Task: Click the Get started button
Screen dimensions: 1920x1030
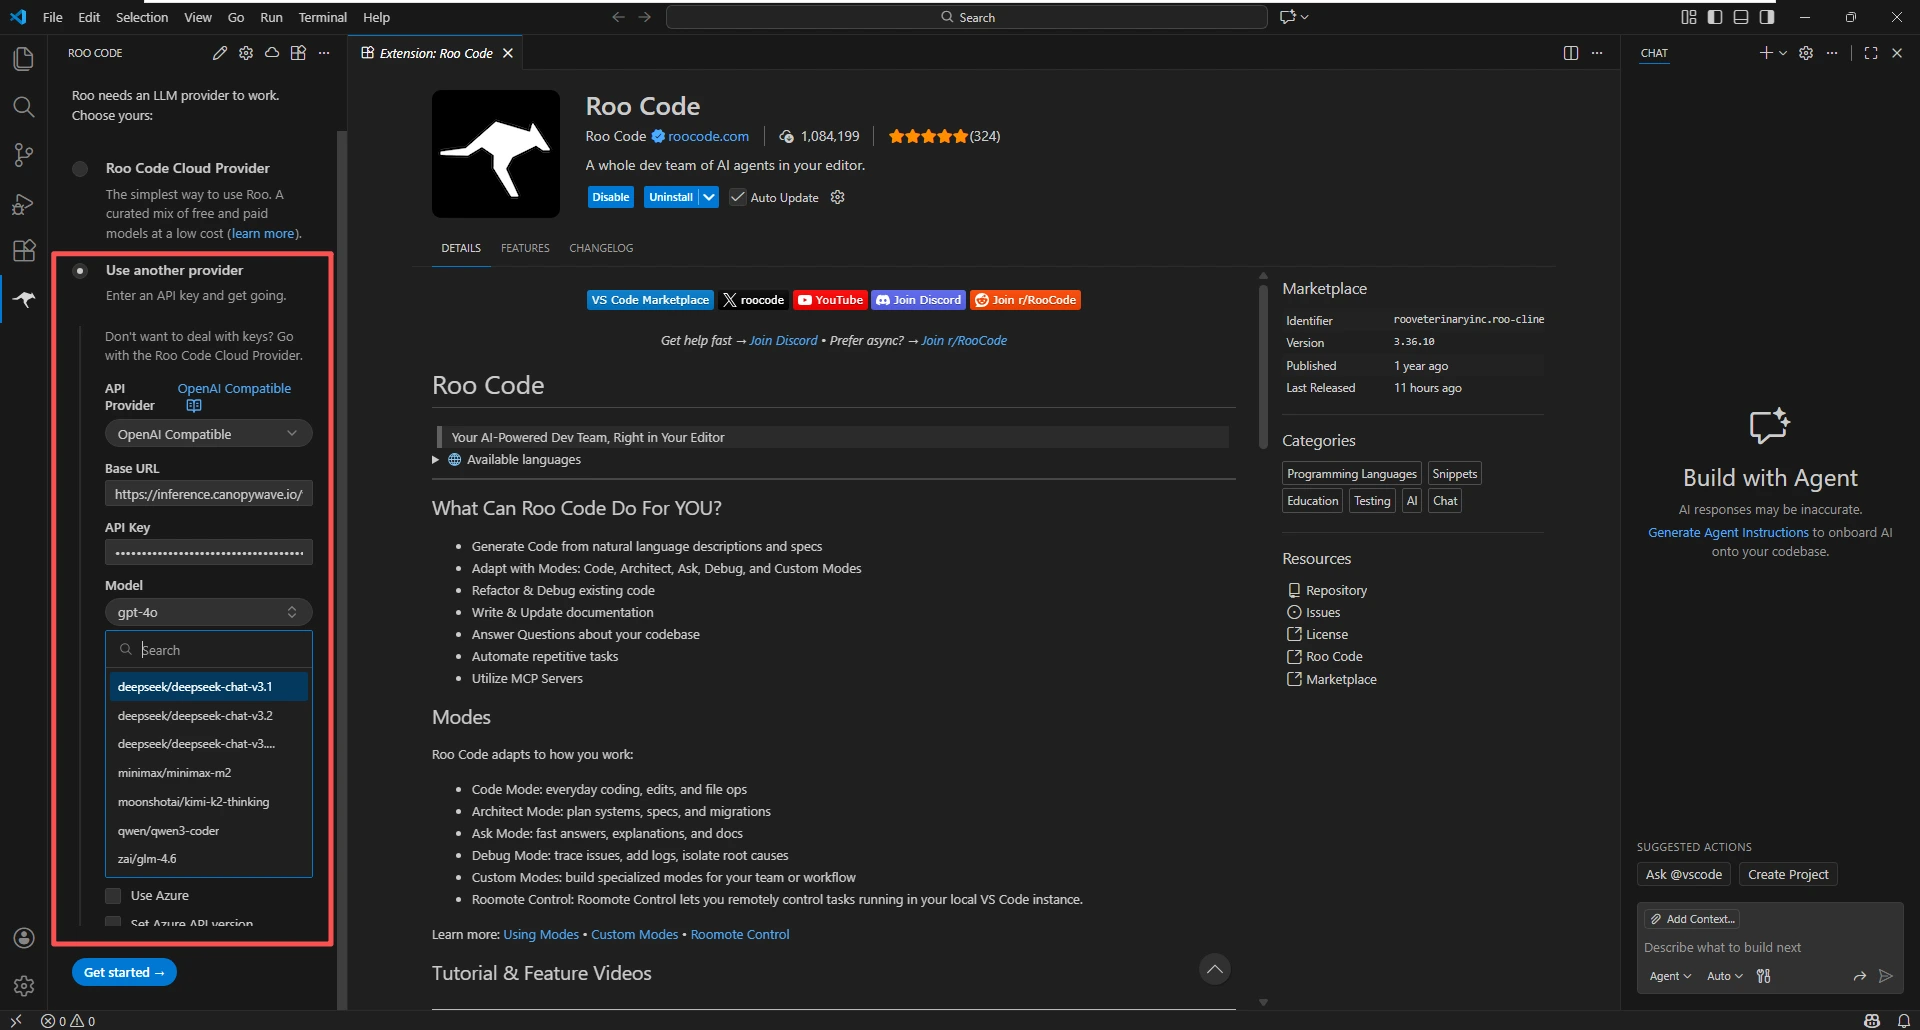Action: click(x=124, y=971)
